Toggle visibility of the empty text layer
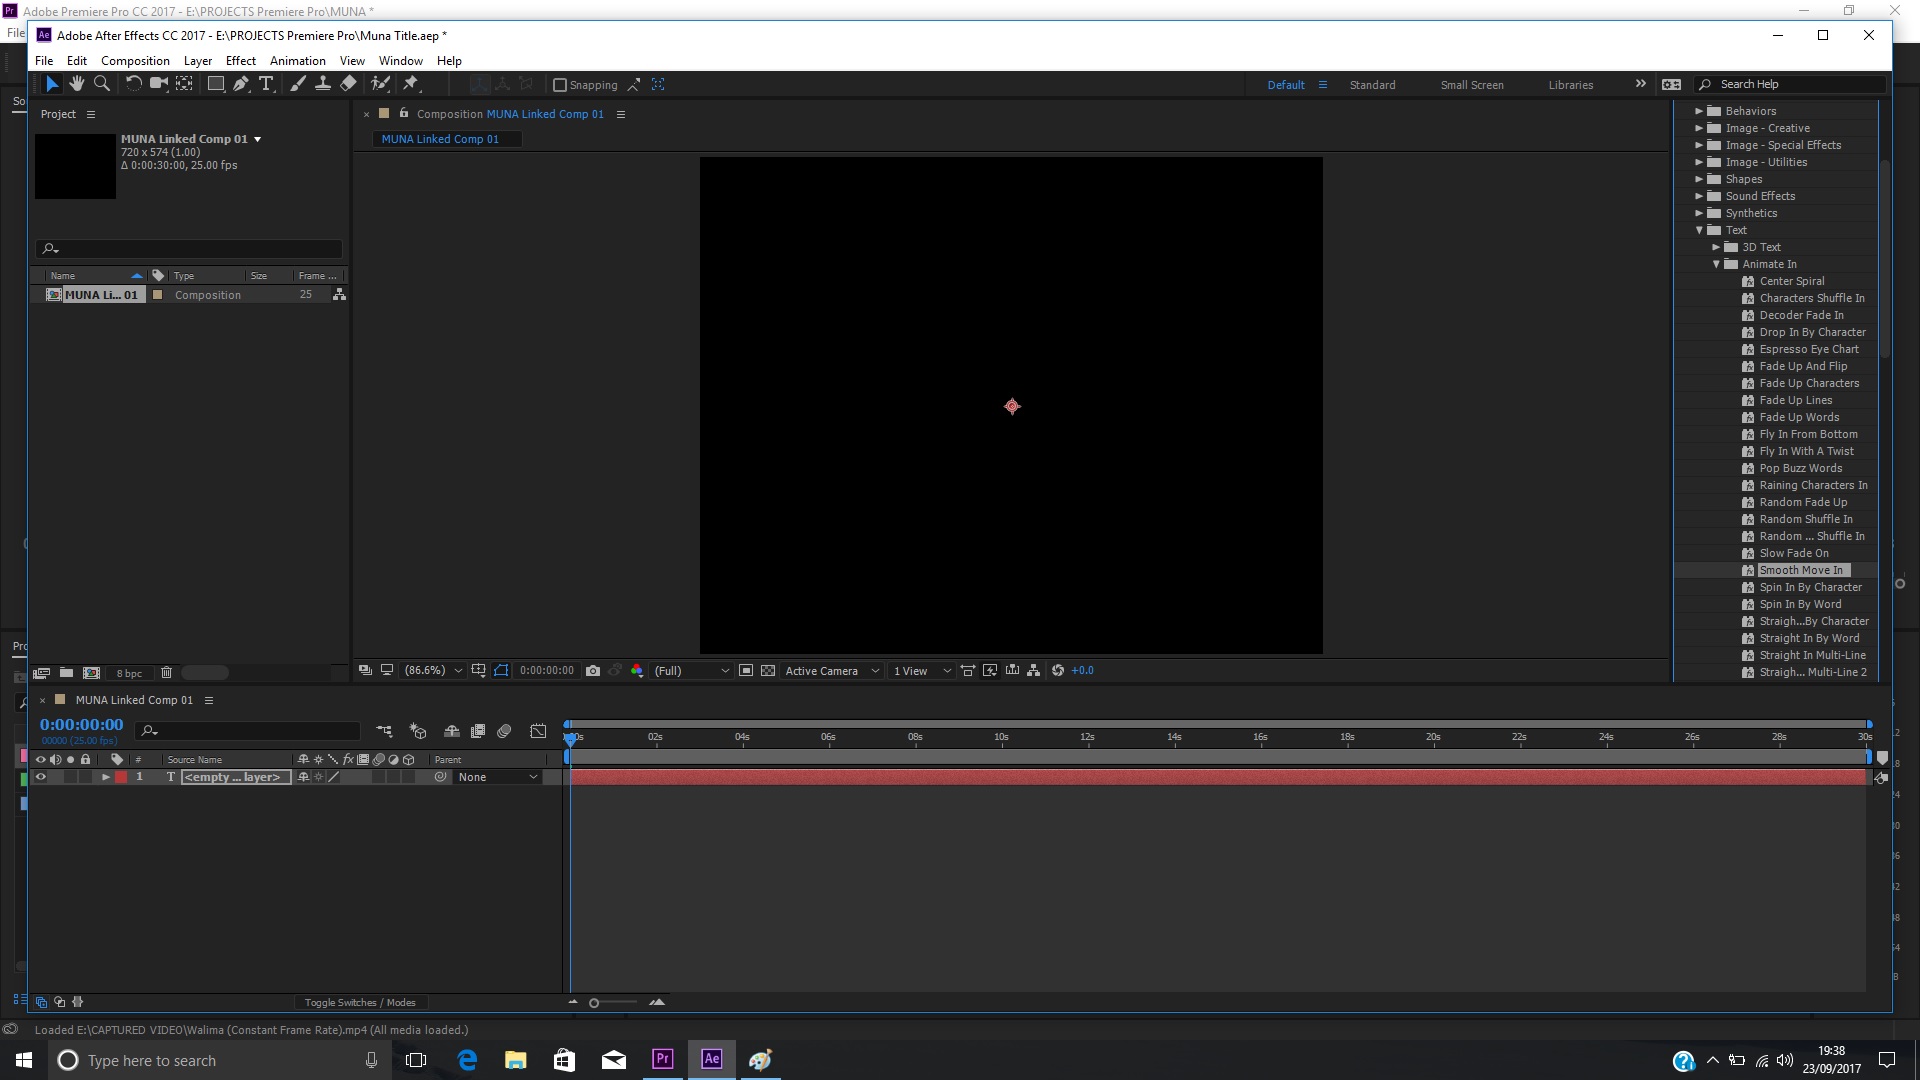1920x1080 pixels. click(x=41, y=777)
